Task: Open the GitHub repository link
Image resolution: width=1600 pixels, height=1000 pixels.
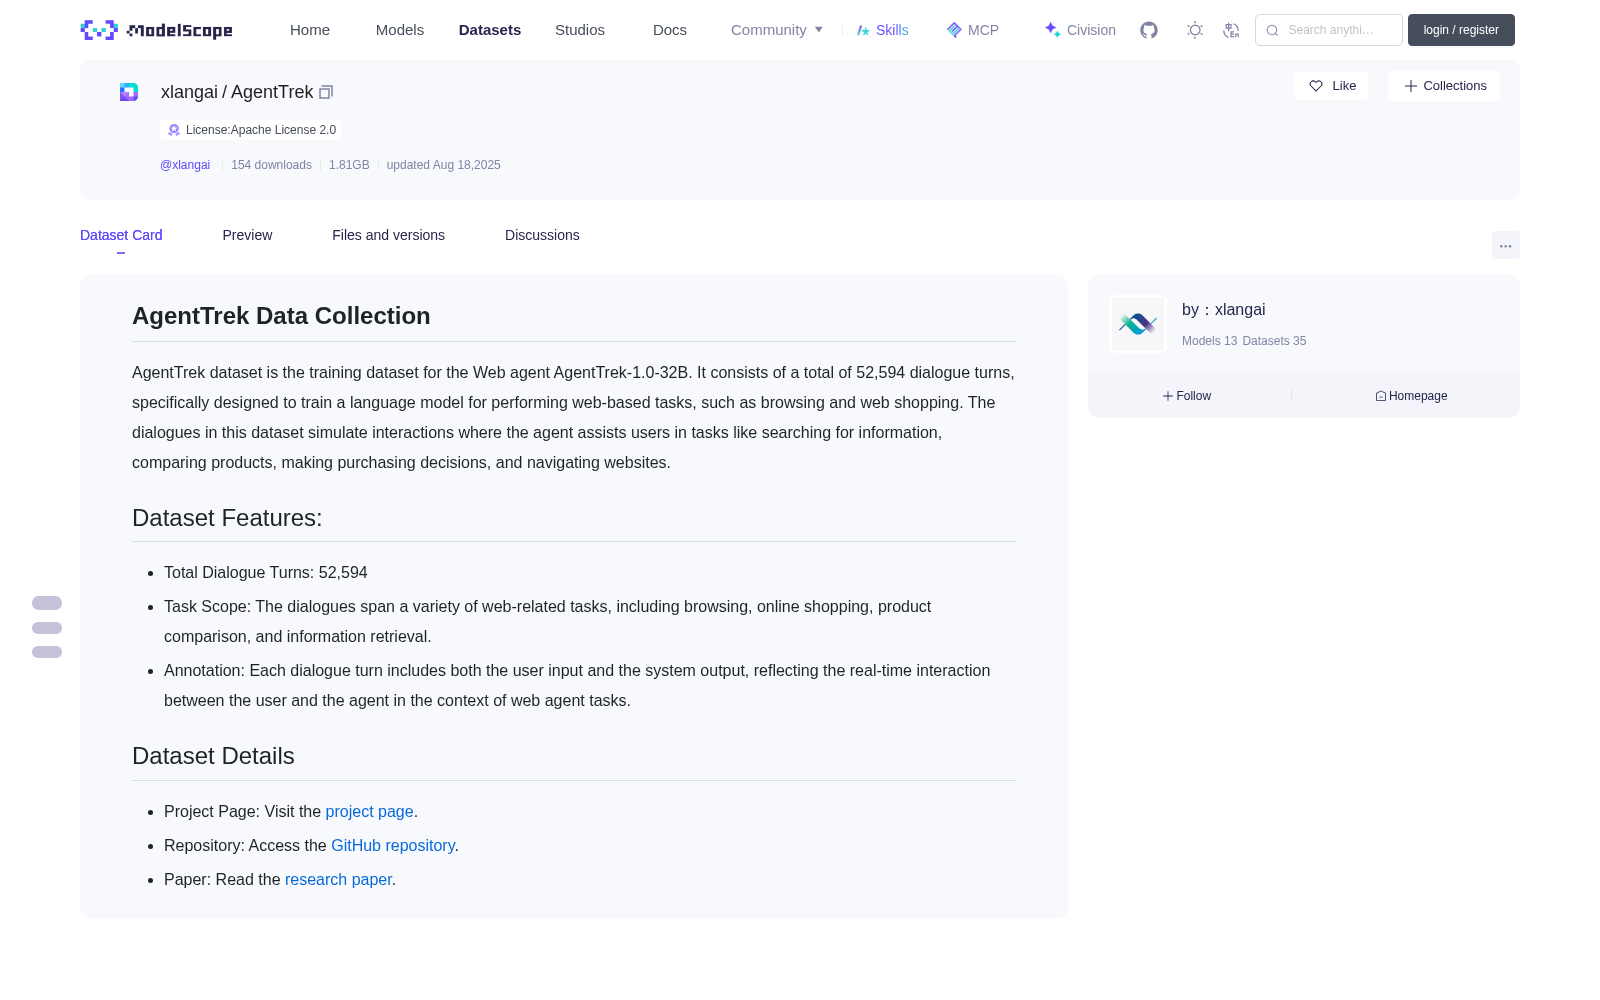Action: pyautogui.click(x=393, y=846)
